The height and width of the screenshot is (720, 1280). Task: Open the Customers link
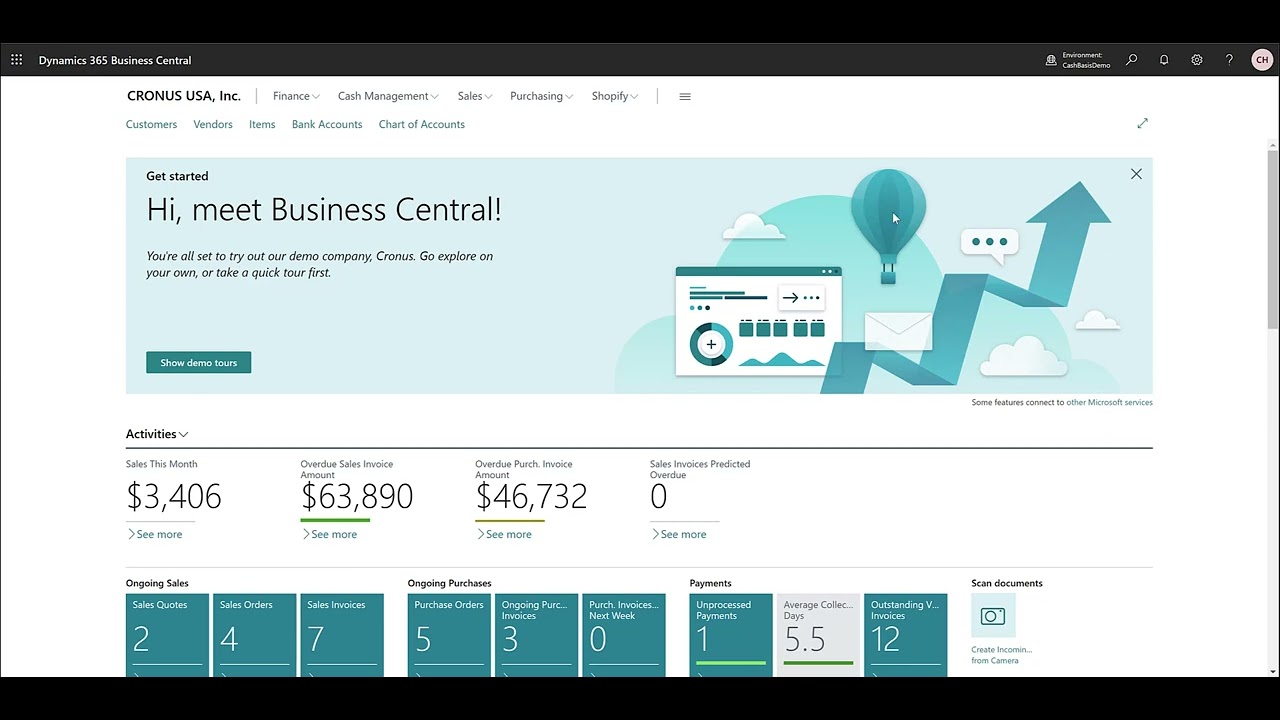[151, 124]
